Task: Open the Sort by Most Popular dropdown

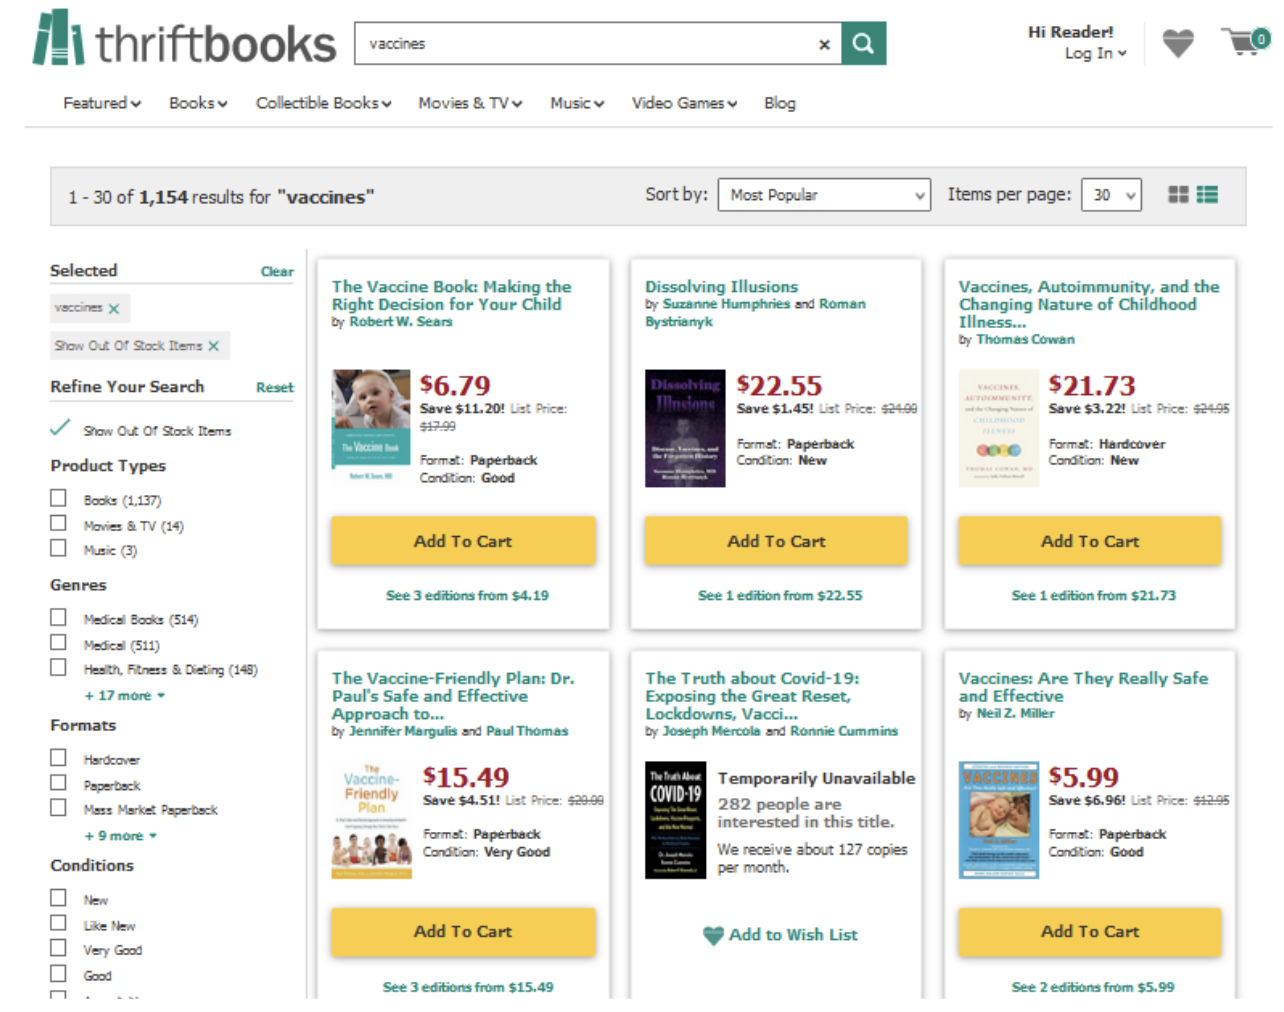Action: coord(824,195)
